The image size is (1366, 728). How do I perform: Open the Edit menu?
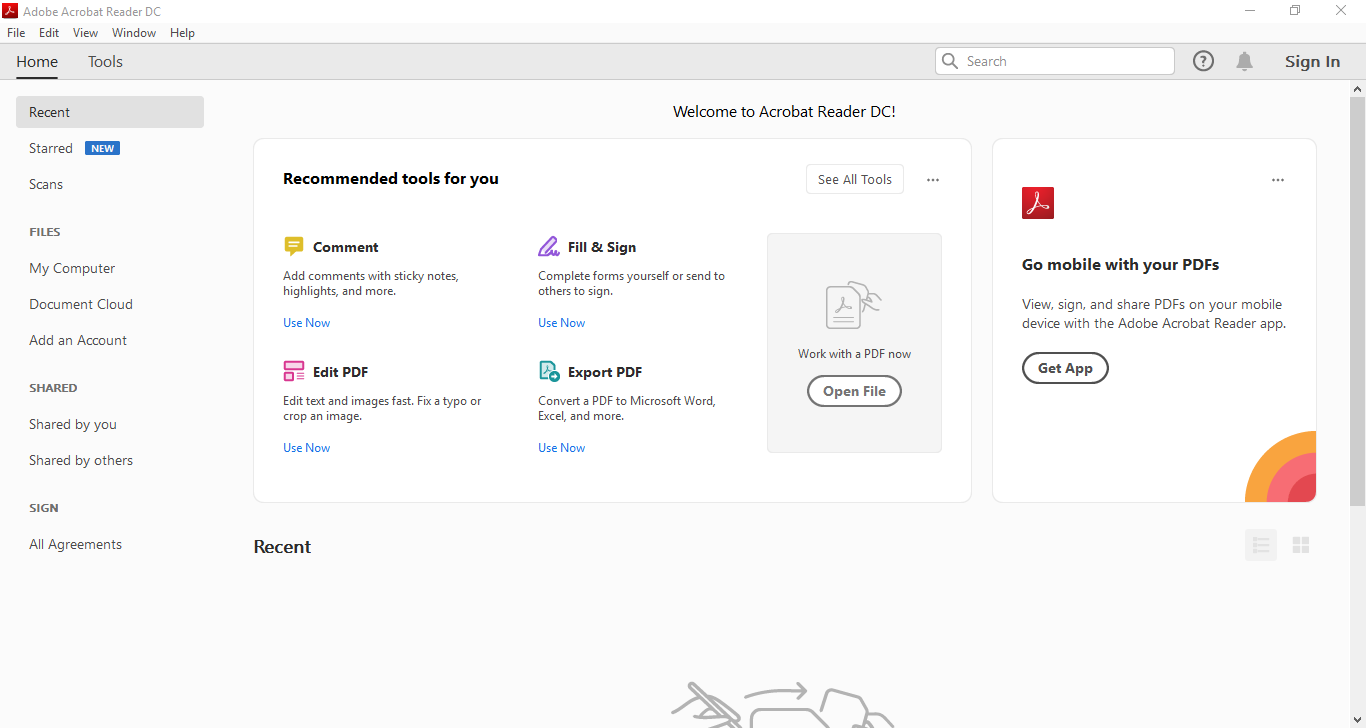tap(49, 33)
